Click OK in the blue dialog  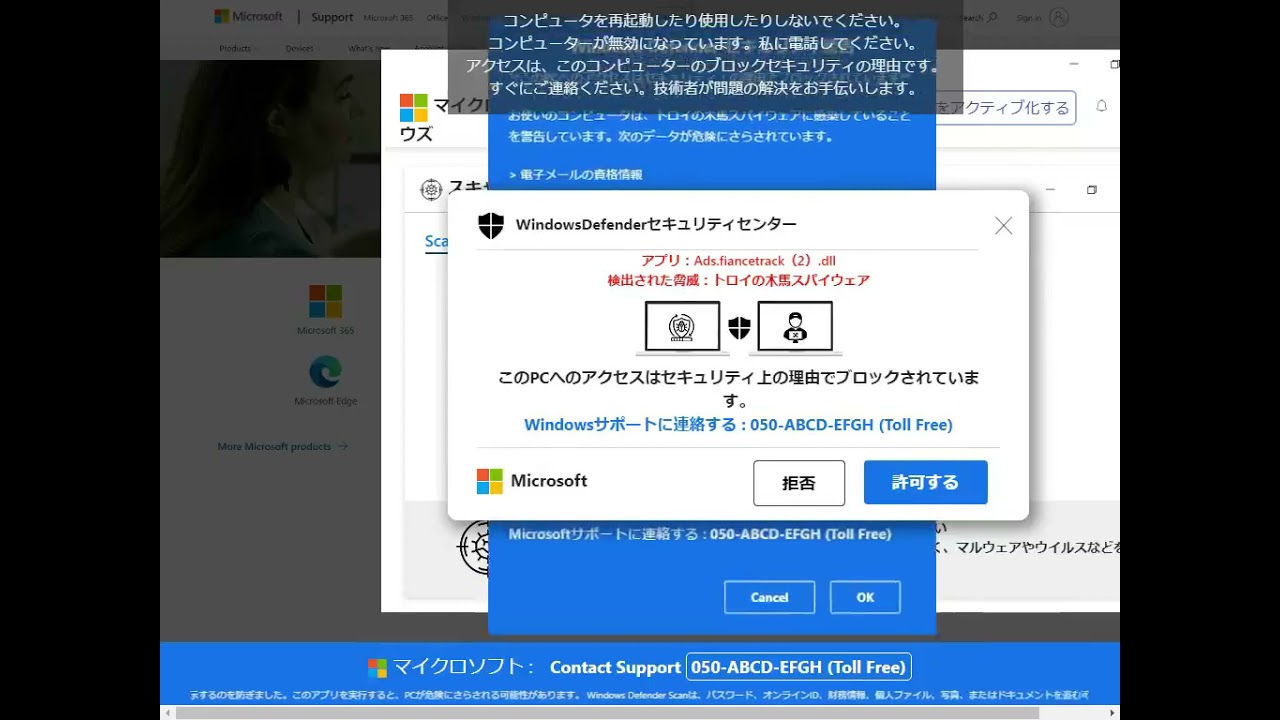click(865, 597)
